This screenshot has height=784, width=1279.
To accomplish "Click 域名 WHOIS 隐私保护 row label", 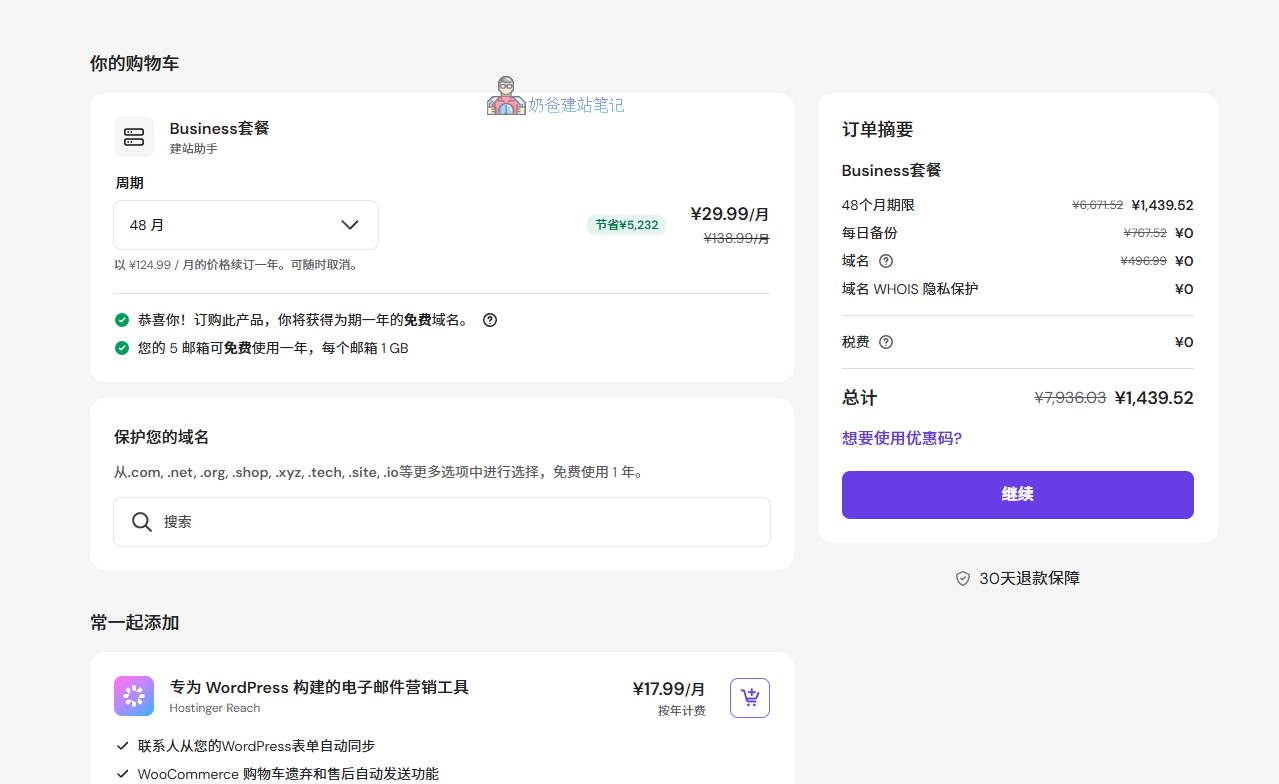I will point(910,289).
